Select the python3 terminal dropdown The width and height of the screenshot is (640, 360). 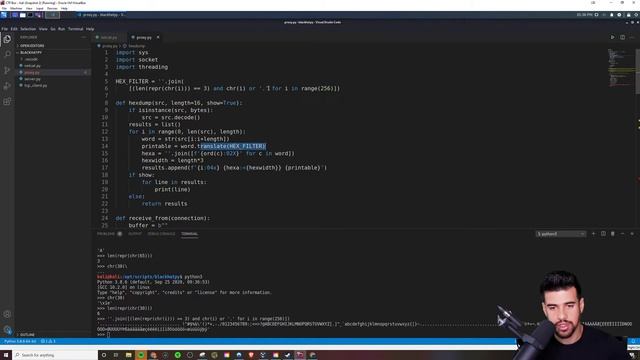point(561,234)
